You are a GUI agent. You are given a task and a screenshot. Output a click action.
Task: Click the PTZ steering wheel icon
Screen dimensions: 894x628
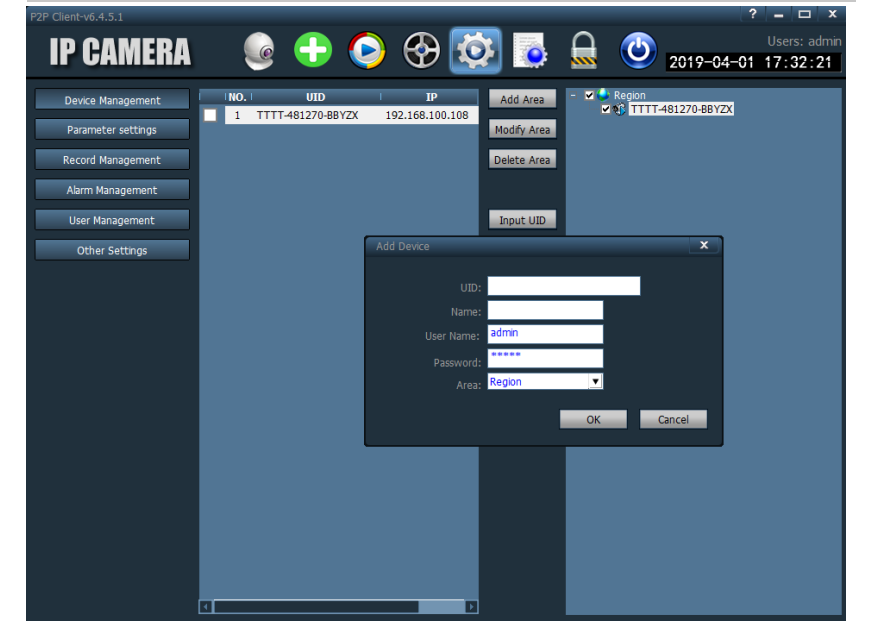click(421, 50)
